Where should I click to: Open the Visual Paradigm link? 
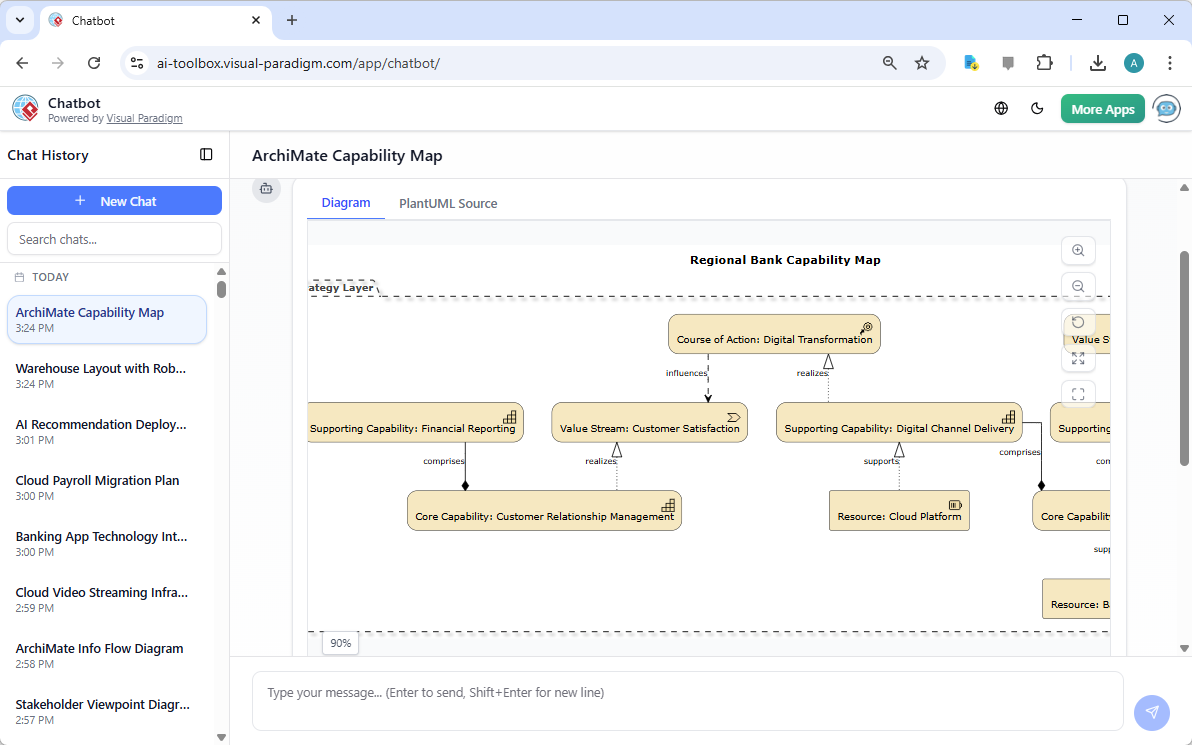click(144, 117)
